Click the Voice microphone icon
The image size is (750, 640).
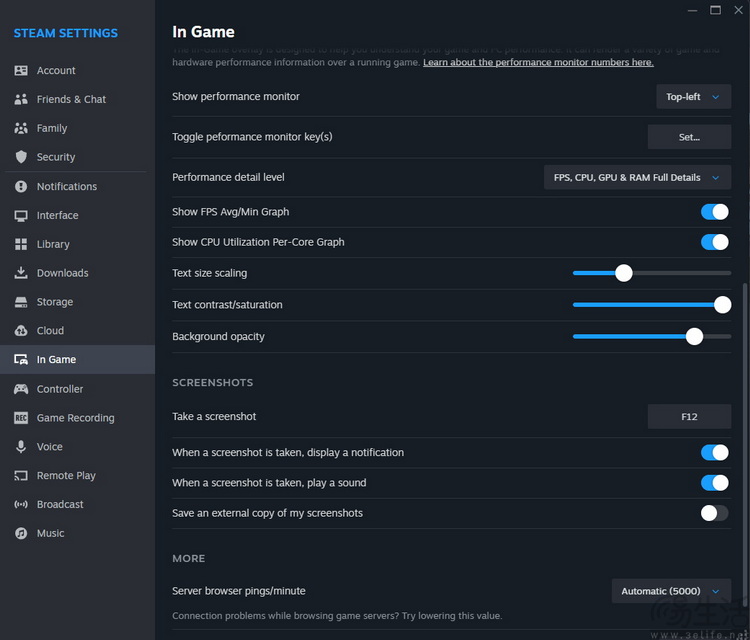pos(21,447)
